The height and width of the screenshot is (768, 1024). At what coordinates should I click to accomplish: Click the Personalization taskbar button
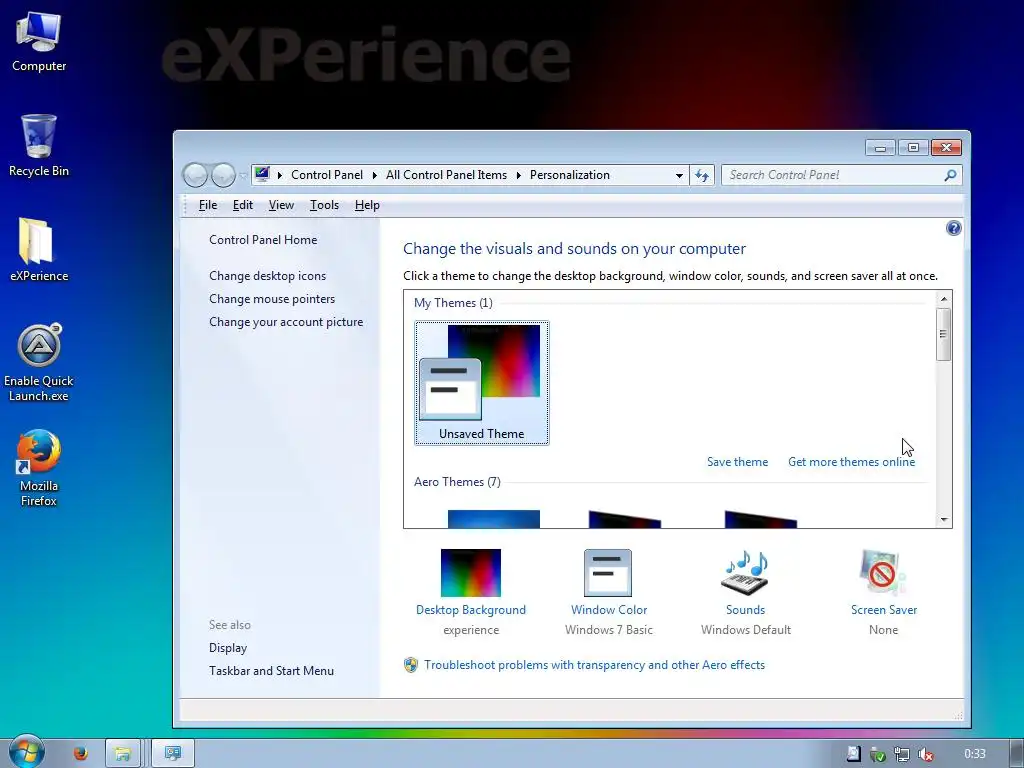[172, 754]
